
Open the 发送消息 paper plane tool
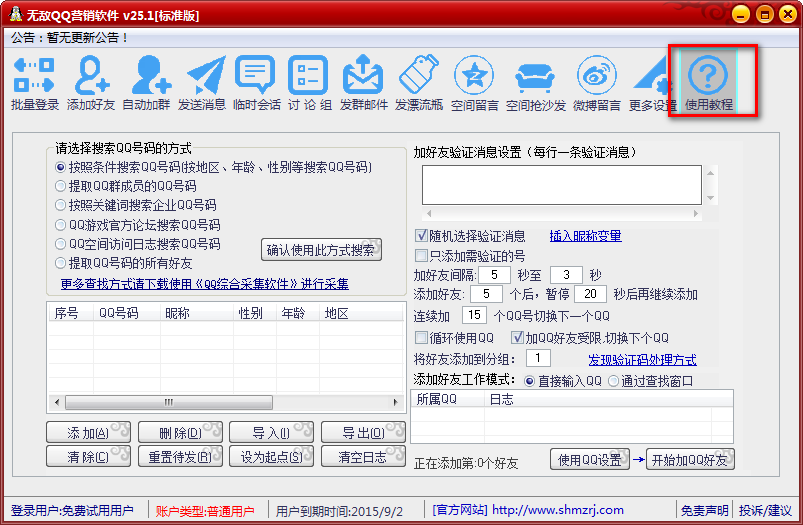pyautogui.click(x=202, y=83)
